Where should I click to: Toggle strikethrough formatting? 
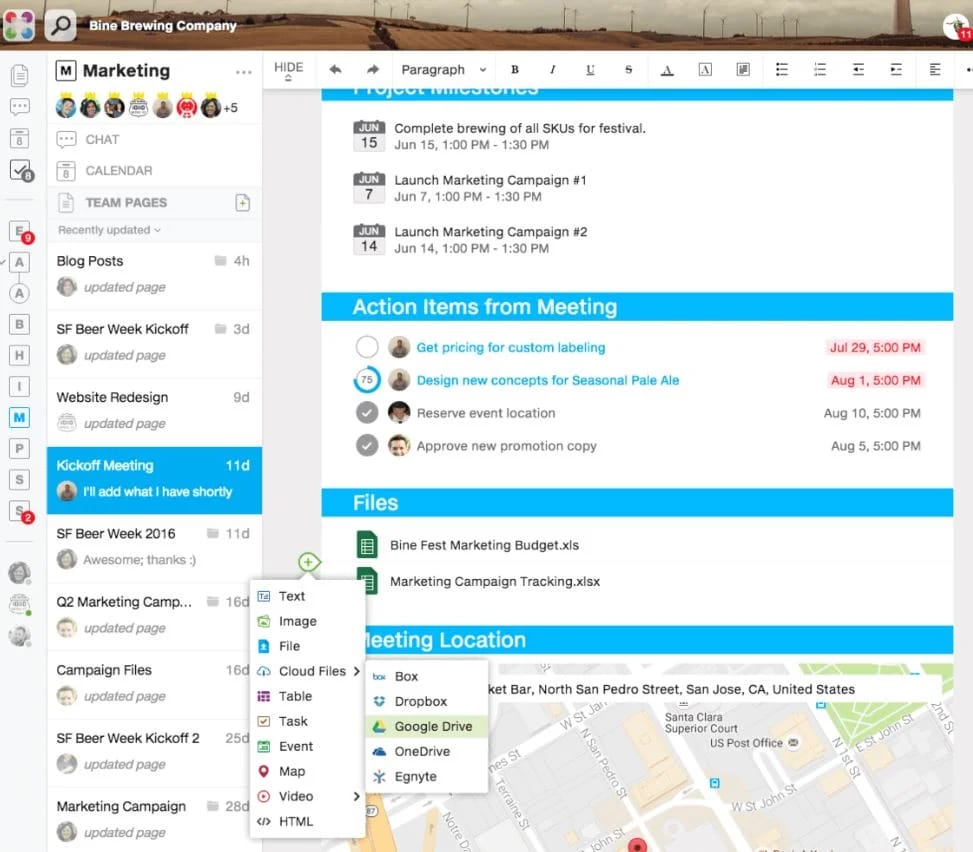click(628, 70)
